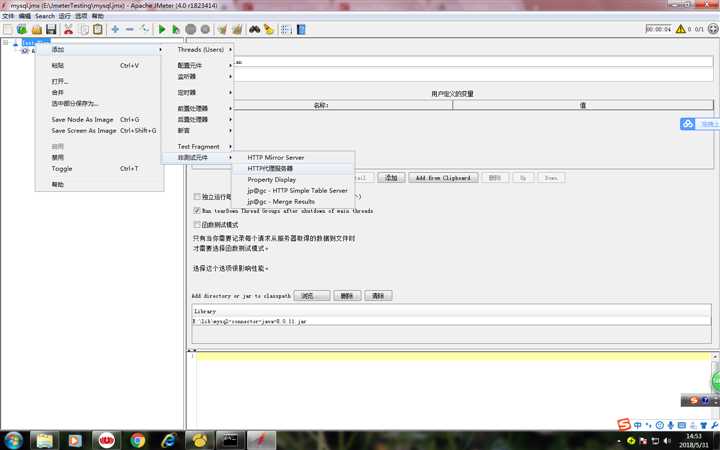Open the 选项 menu in menu bar

pos(81,16)
